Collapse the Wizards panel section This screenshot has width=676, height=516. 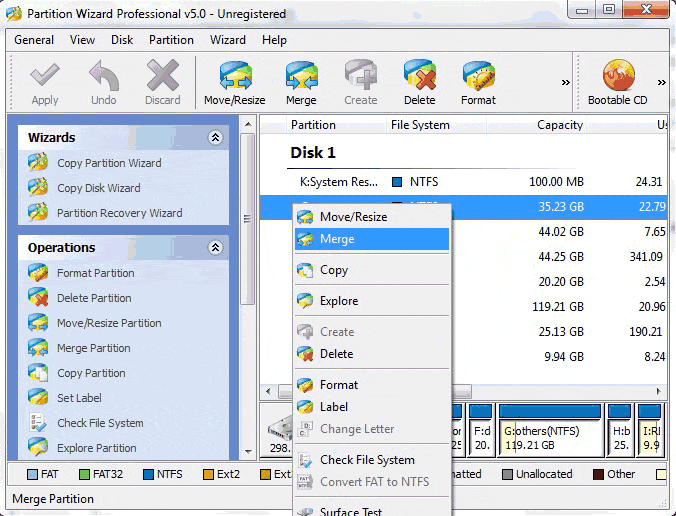(215, 138)
